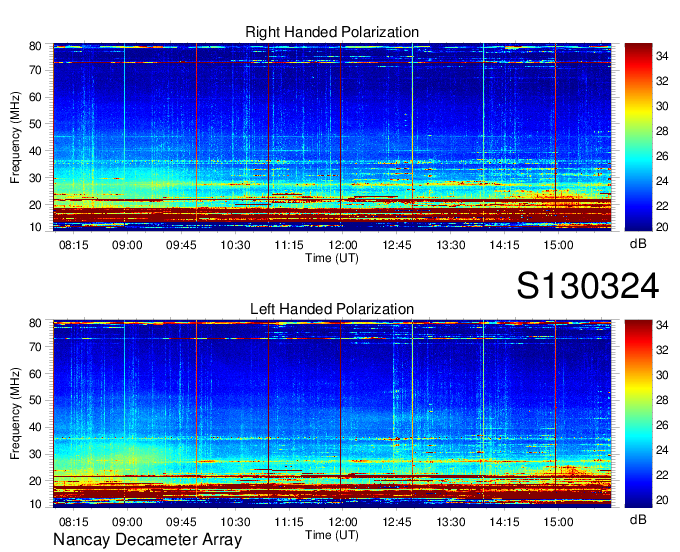Click the 28 dB label on the top colorbar

662,131
